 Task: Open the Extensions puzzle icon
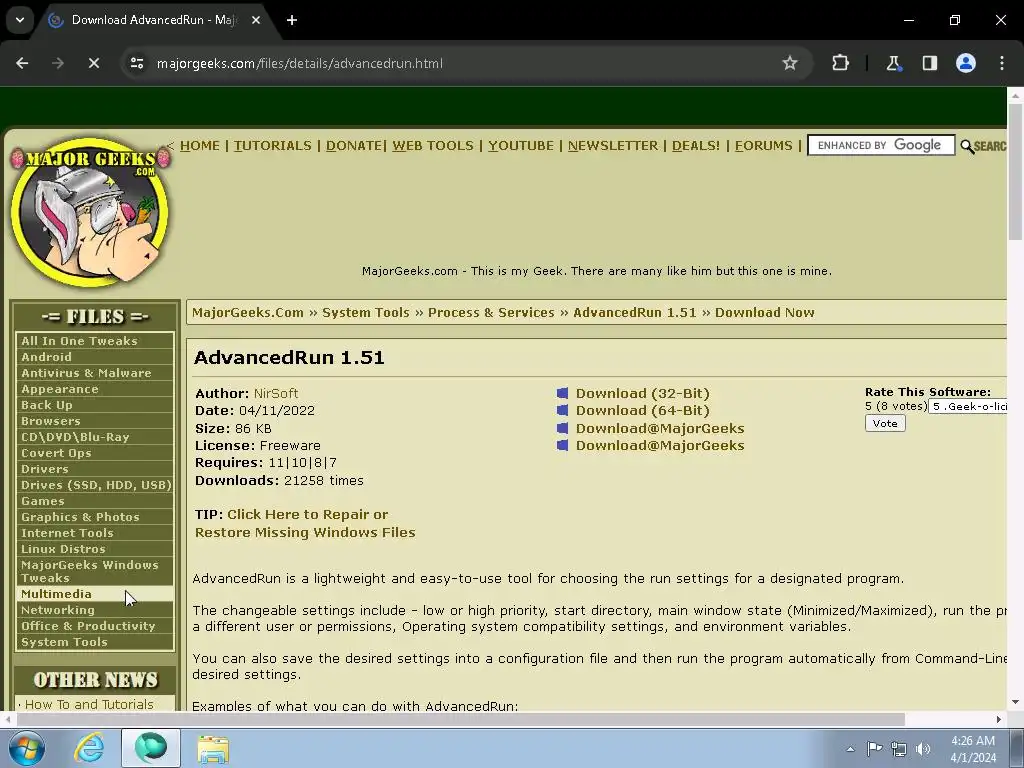(x=840, y=63)
